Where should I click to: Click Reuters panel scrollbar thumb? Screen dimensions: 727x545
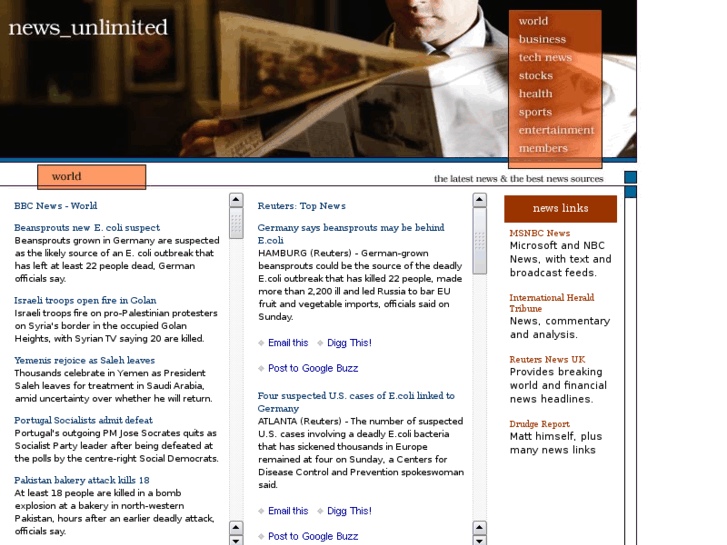[479, 241]
